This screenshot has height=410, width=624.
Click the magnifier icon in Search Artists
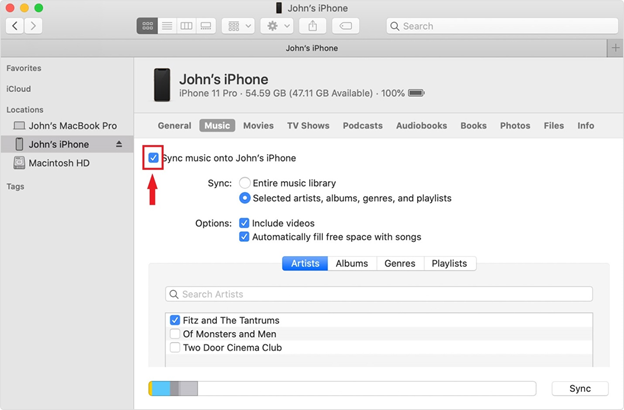(x=174, y=294)
